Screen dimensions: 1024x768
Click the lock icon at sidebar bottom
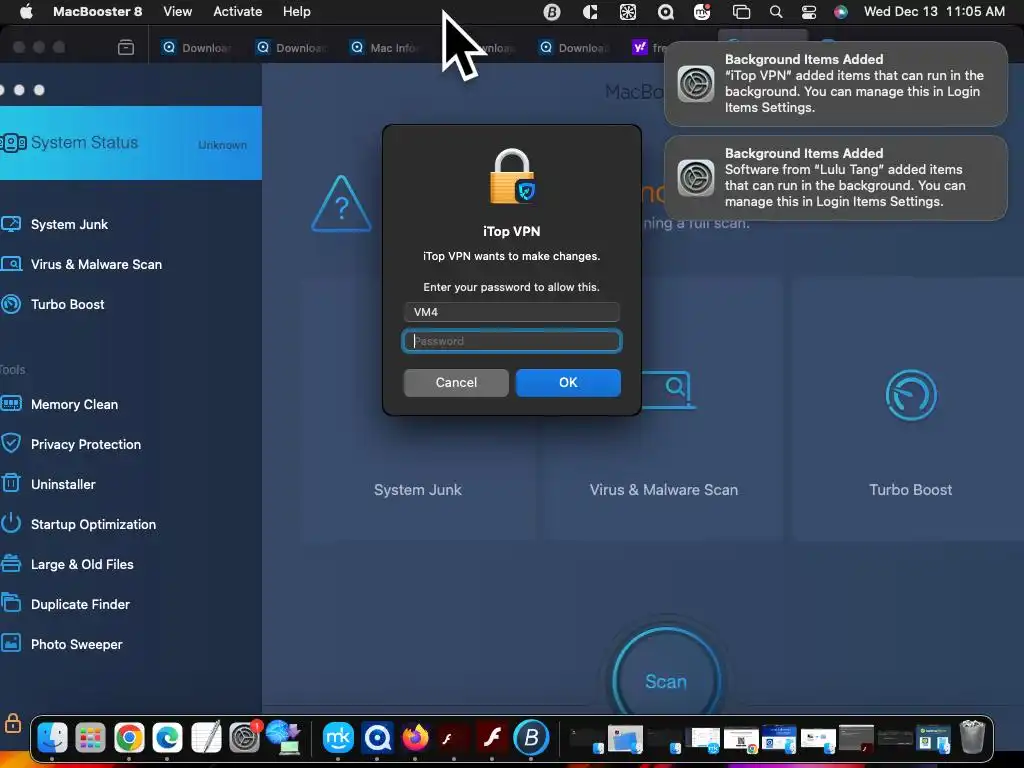click(12, 723)
